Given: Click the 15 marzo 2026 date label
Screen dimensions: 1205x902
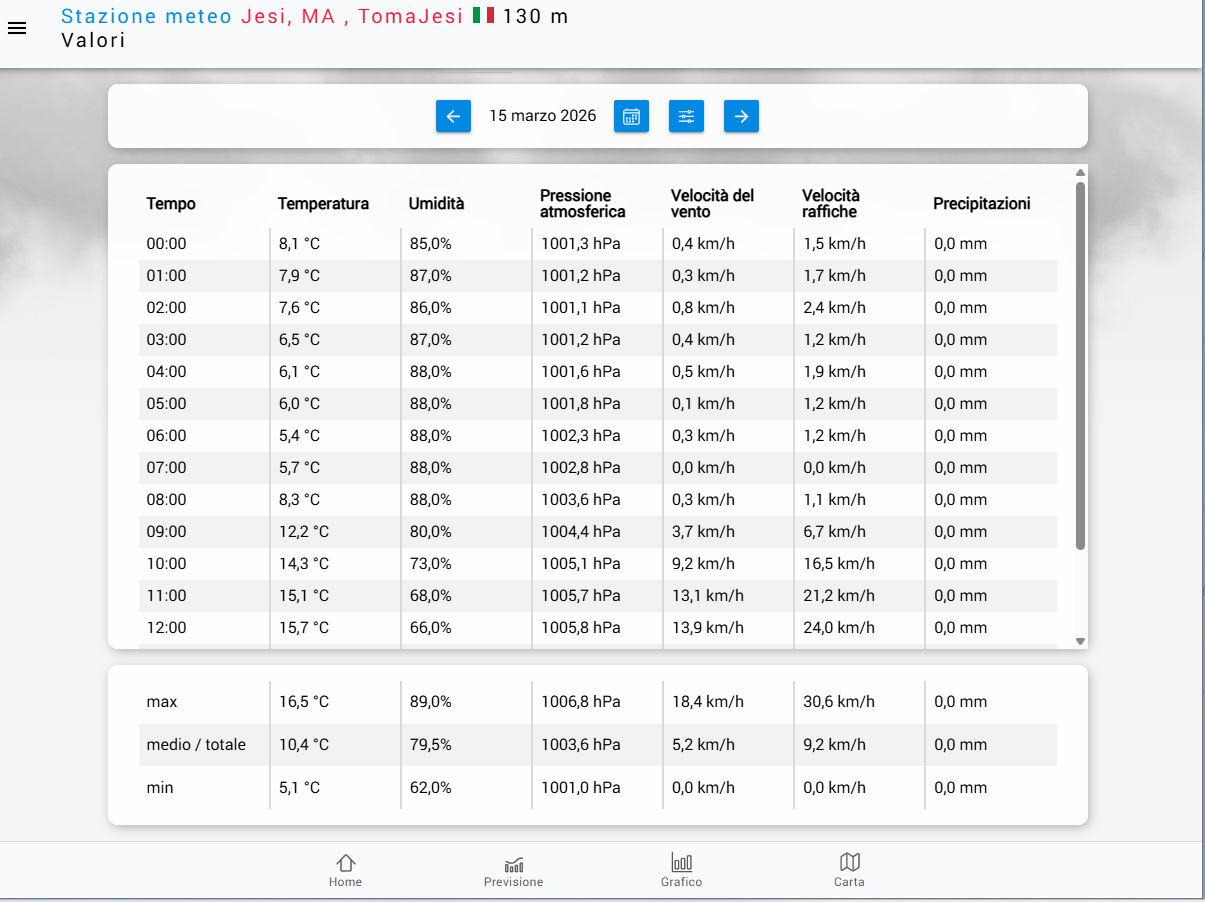Looking at the screenshot, I should coord(542,116).
